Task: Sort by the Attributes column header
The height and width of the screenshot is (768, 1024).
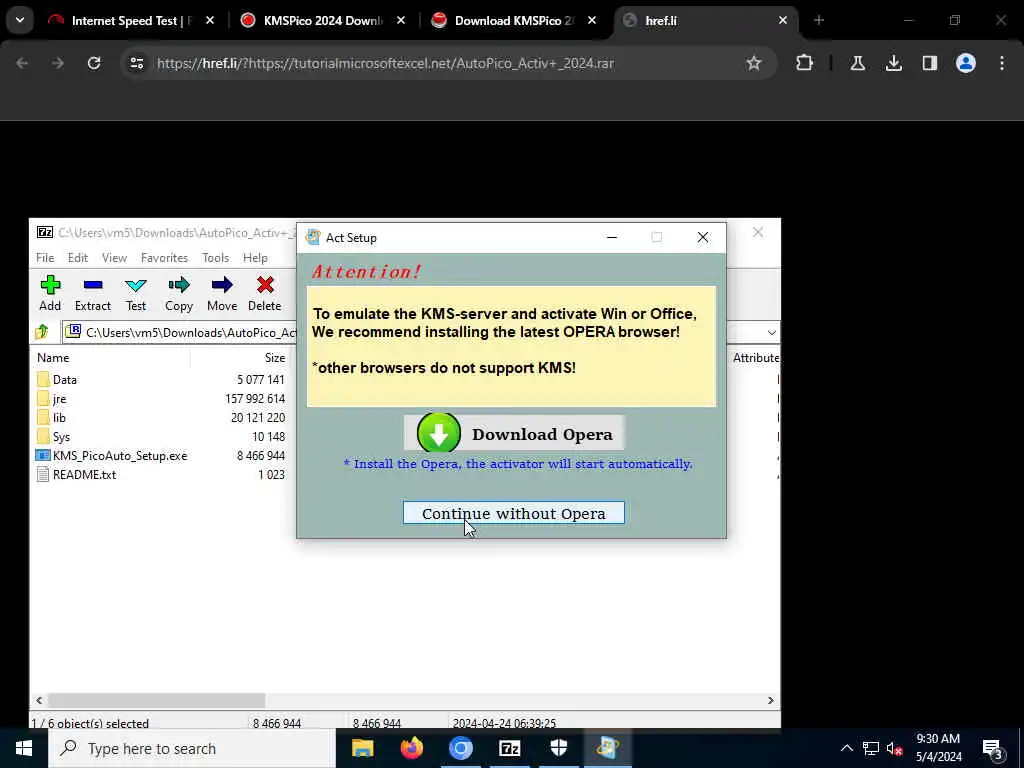Action: 756,357
